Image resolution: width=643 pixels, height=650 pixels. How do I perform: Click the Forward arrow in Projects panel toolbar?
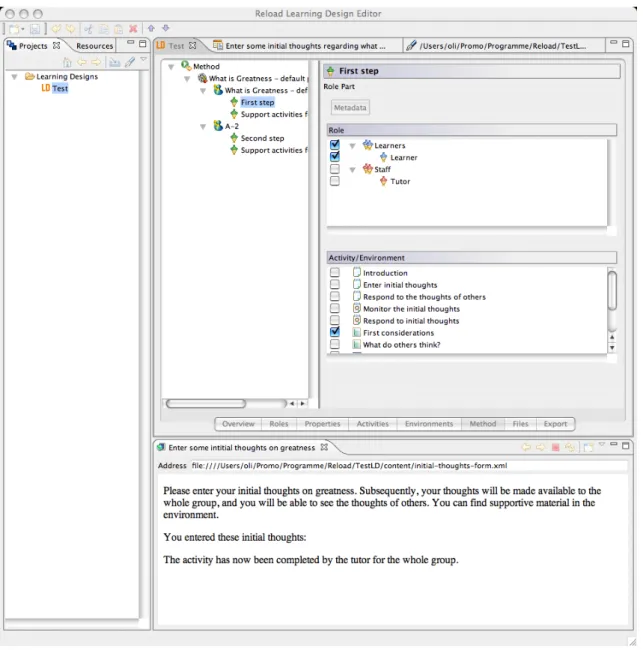point(96,62)
